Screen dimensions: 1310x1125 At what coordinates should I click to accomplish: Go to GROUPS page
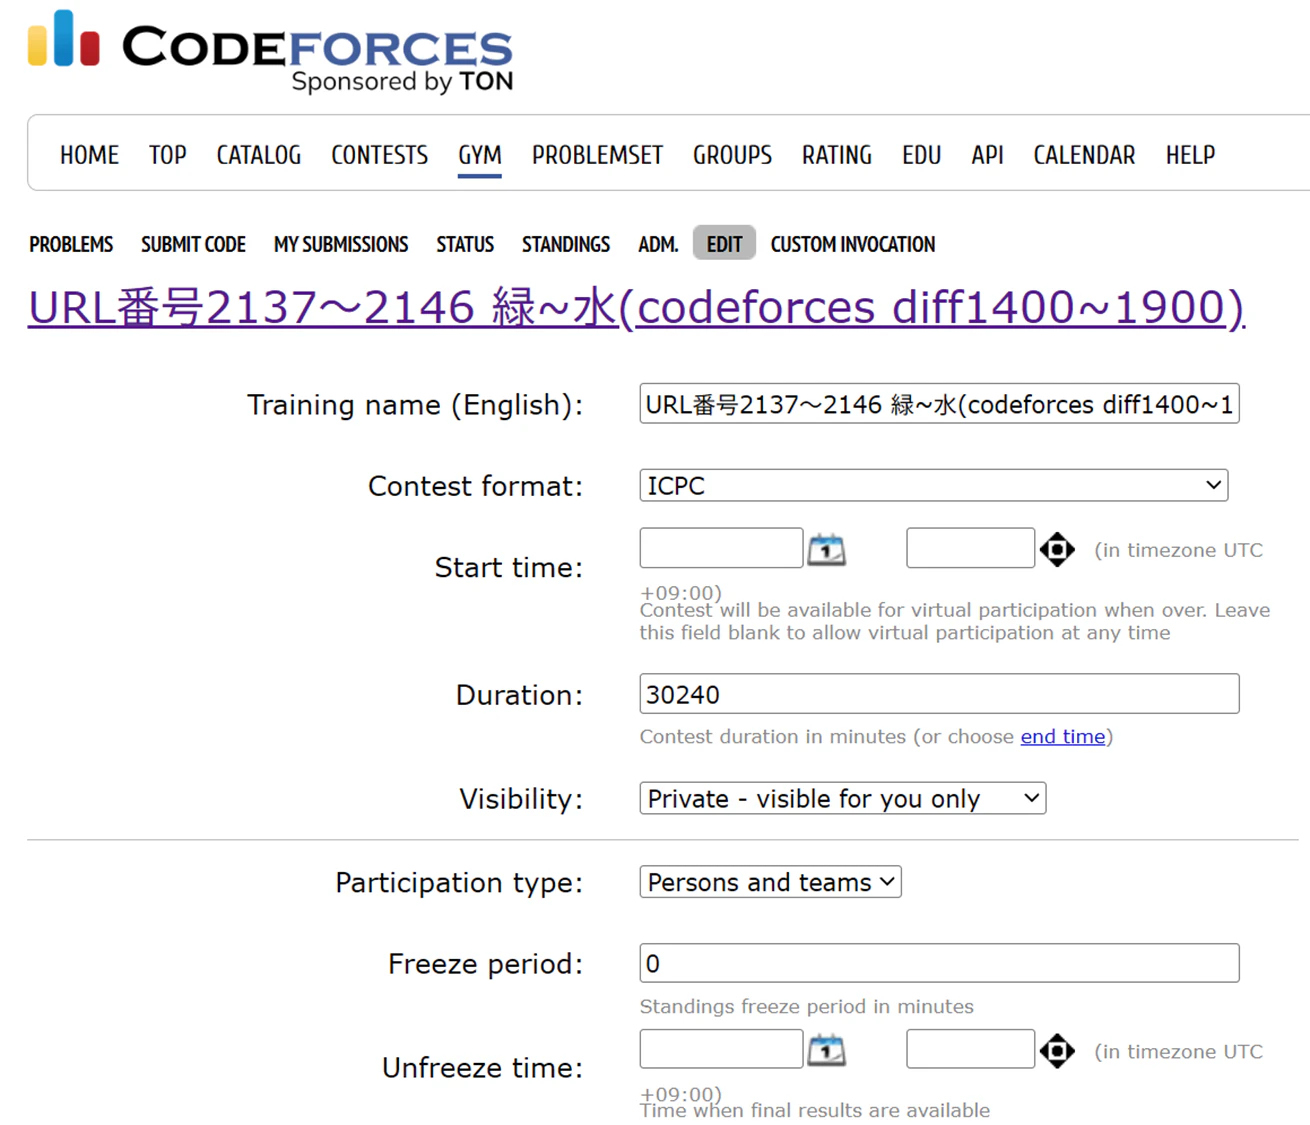[733, 155]
